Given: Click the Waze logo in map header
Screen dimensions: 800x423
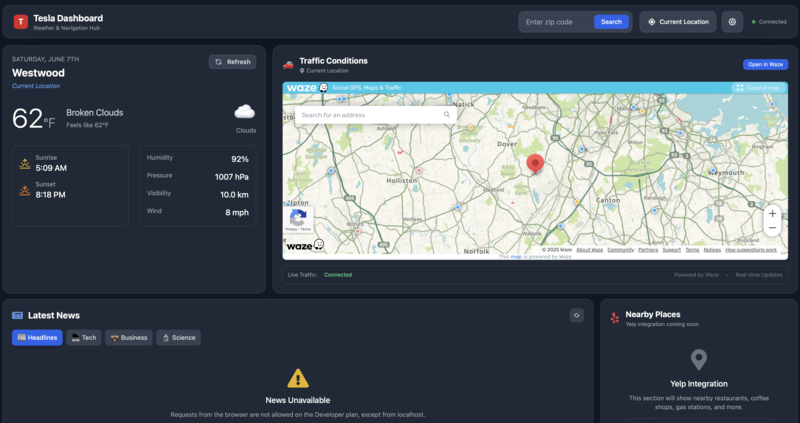Looking at the screenshot, I should (x=307, y=88).
